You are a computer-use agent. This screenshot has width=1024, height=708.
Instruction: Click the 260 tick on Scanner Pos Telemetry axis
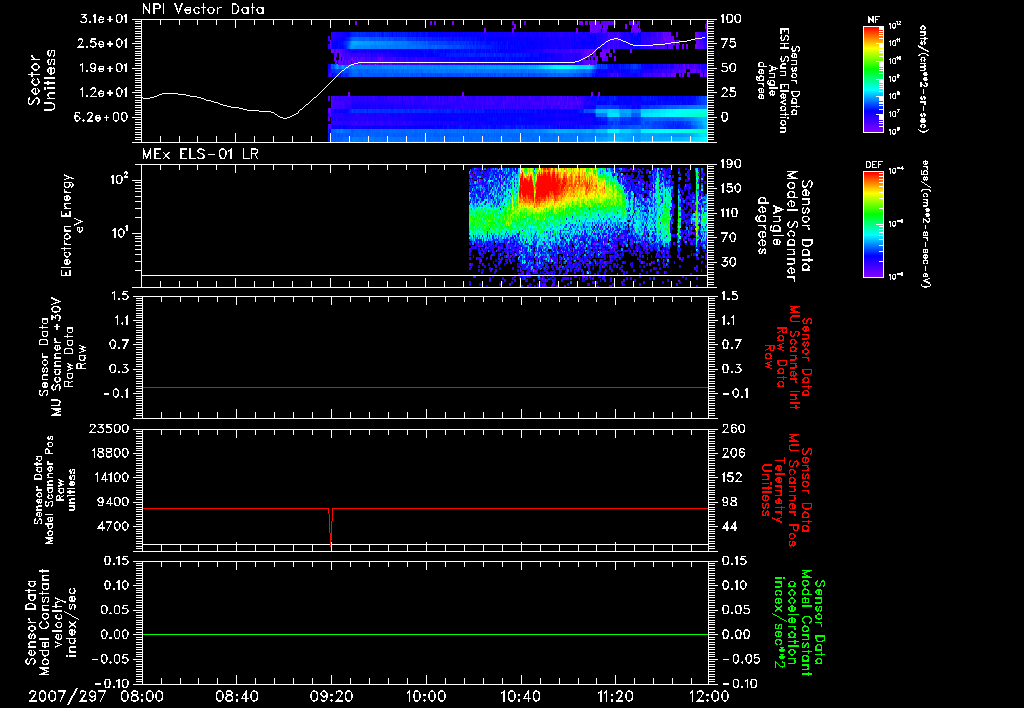tap(731, 429)
